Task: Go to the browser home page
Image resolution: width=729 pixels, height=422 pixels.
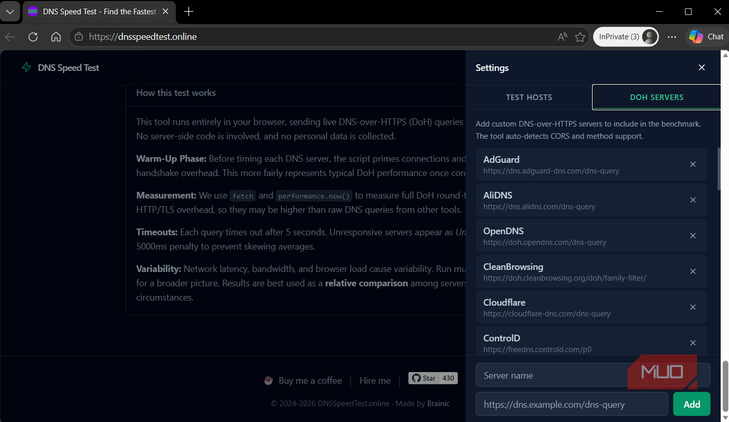Action: click(x=56, y=37)
